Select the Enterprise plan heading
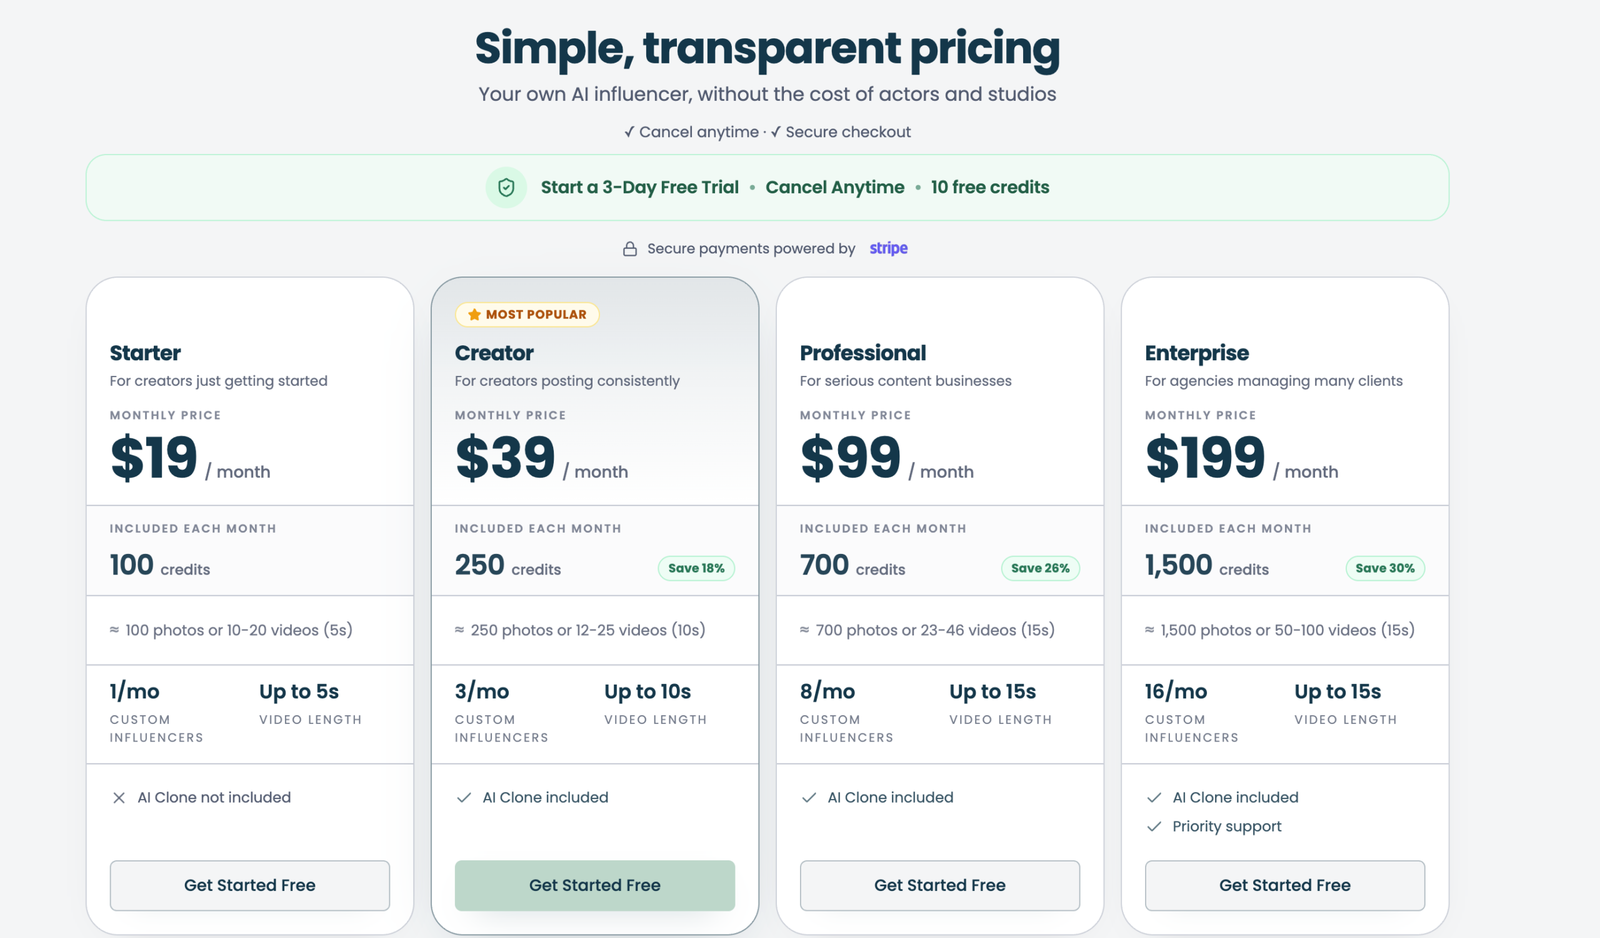 pyautogui.click(x=1197, y=353)
